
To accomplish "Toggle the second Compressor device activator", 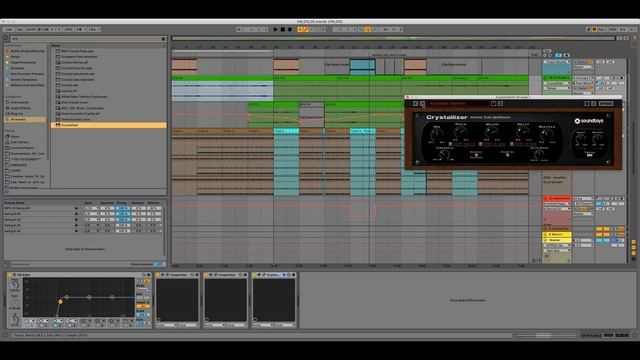I will click(x=207, y=275).
